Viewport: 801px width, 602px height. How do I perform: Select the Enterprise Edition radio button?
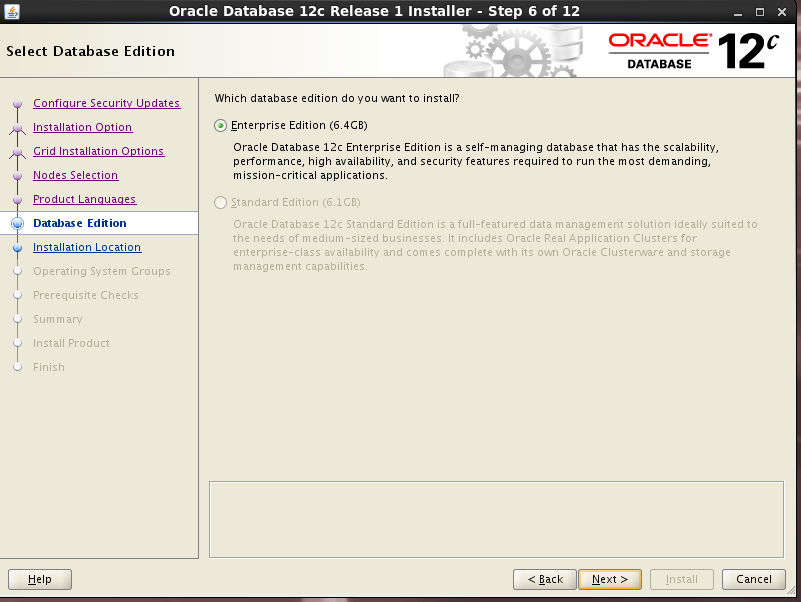220,126
